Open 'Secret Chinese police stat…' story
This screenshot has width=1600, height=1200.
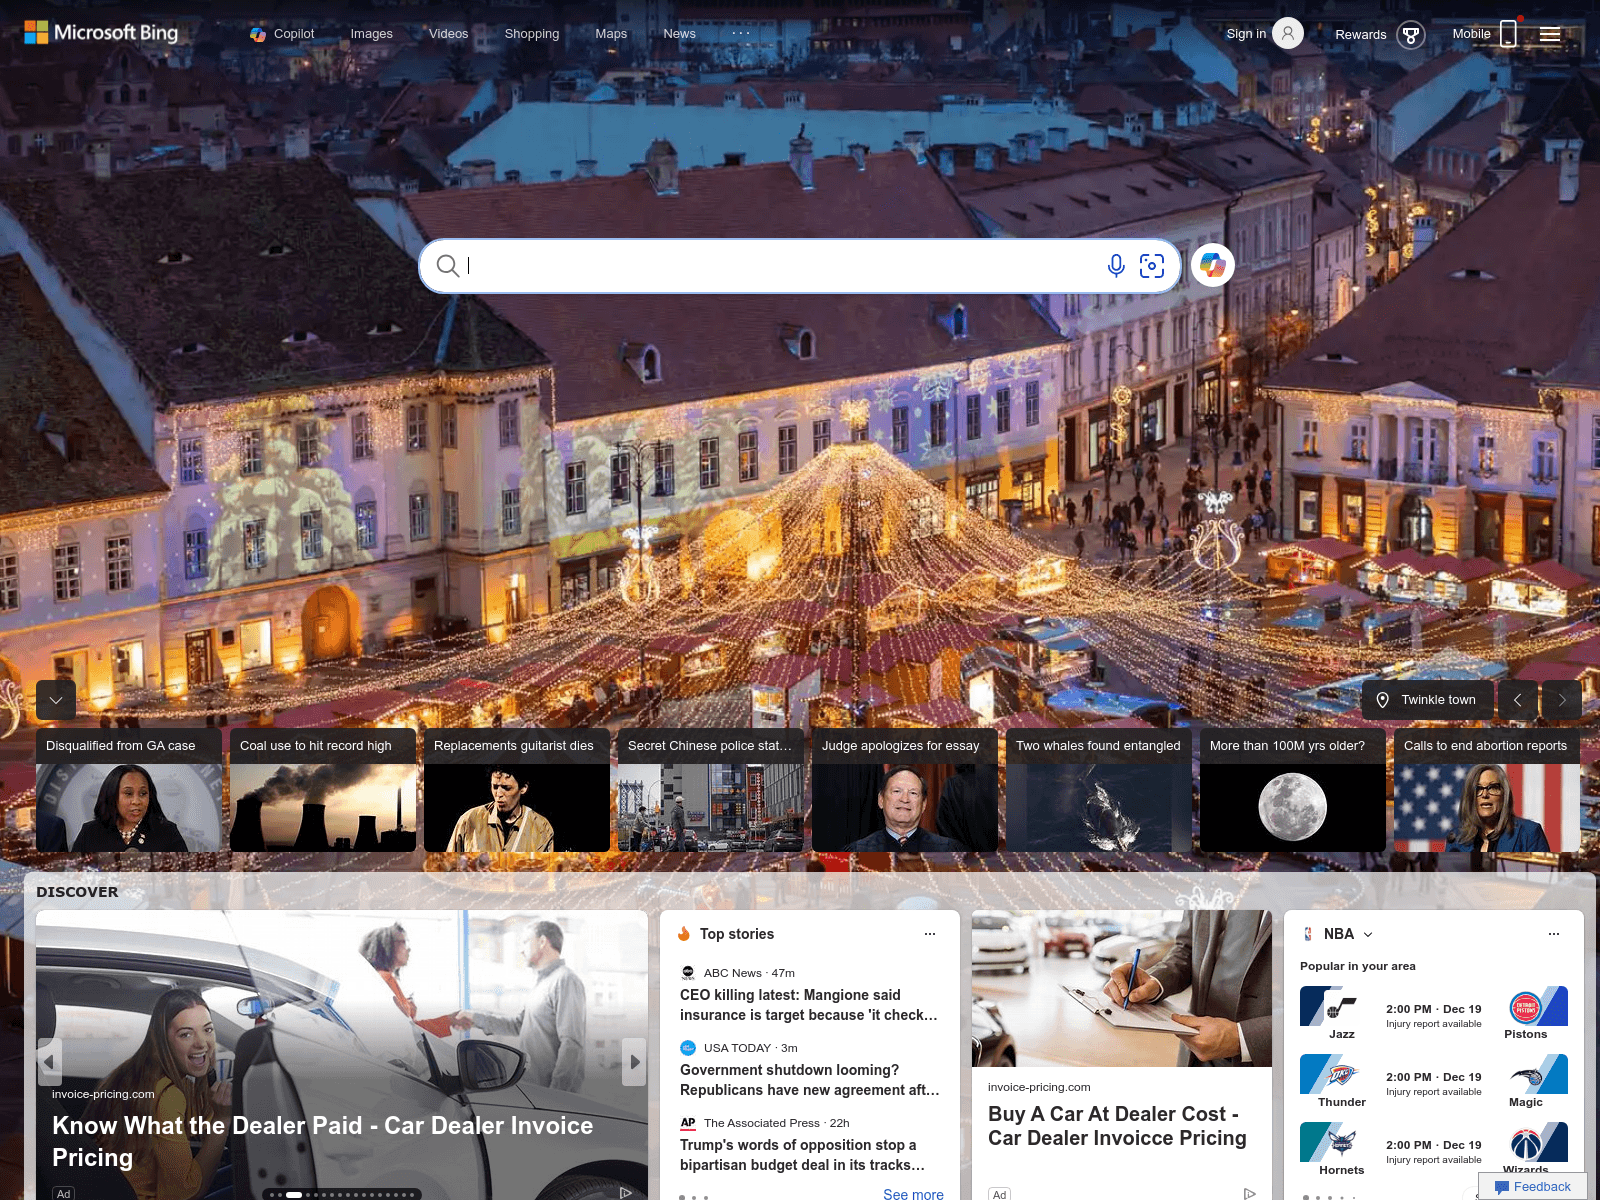[x=711, y=790]
